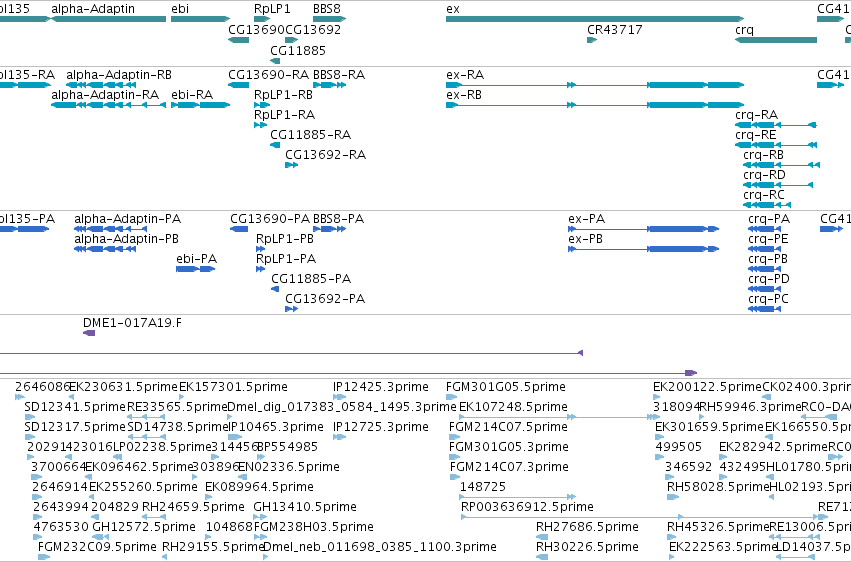
Task: Select the crq-RD transcript label
Action: pos(764,175)
